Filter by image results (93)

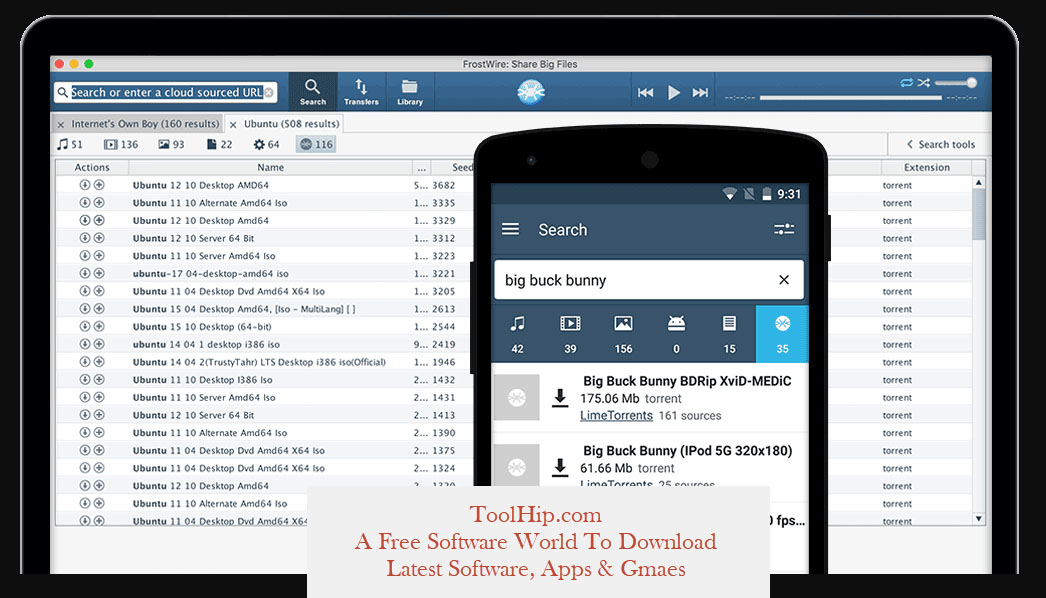[x=171, y=144]
